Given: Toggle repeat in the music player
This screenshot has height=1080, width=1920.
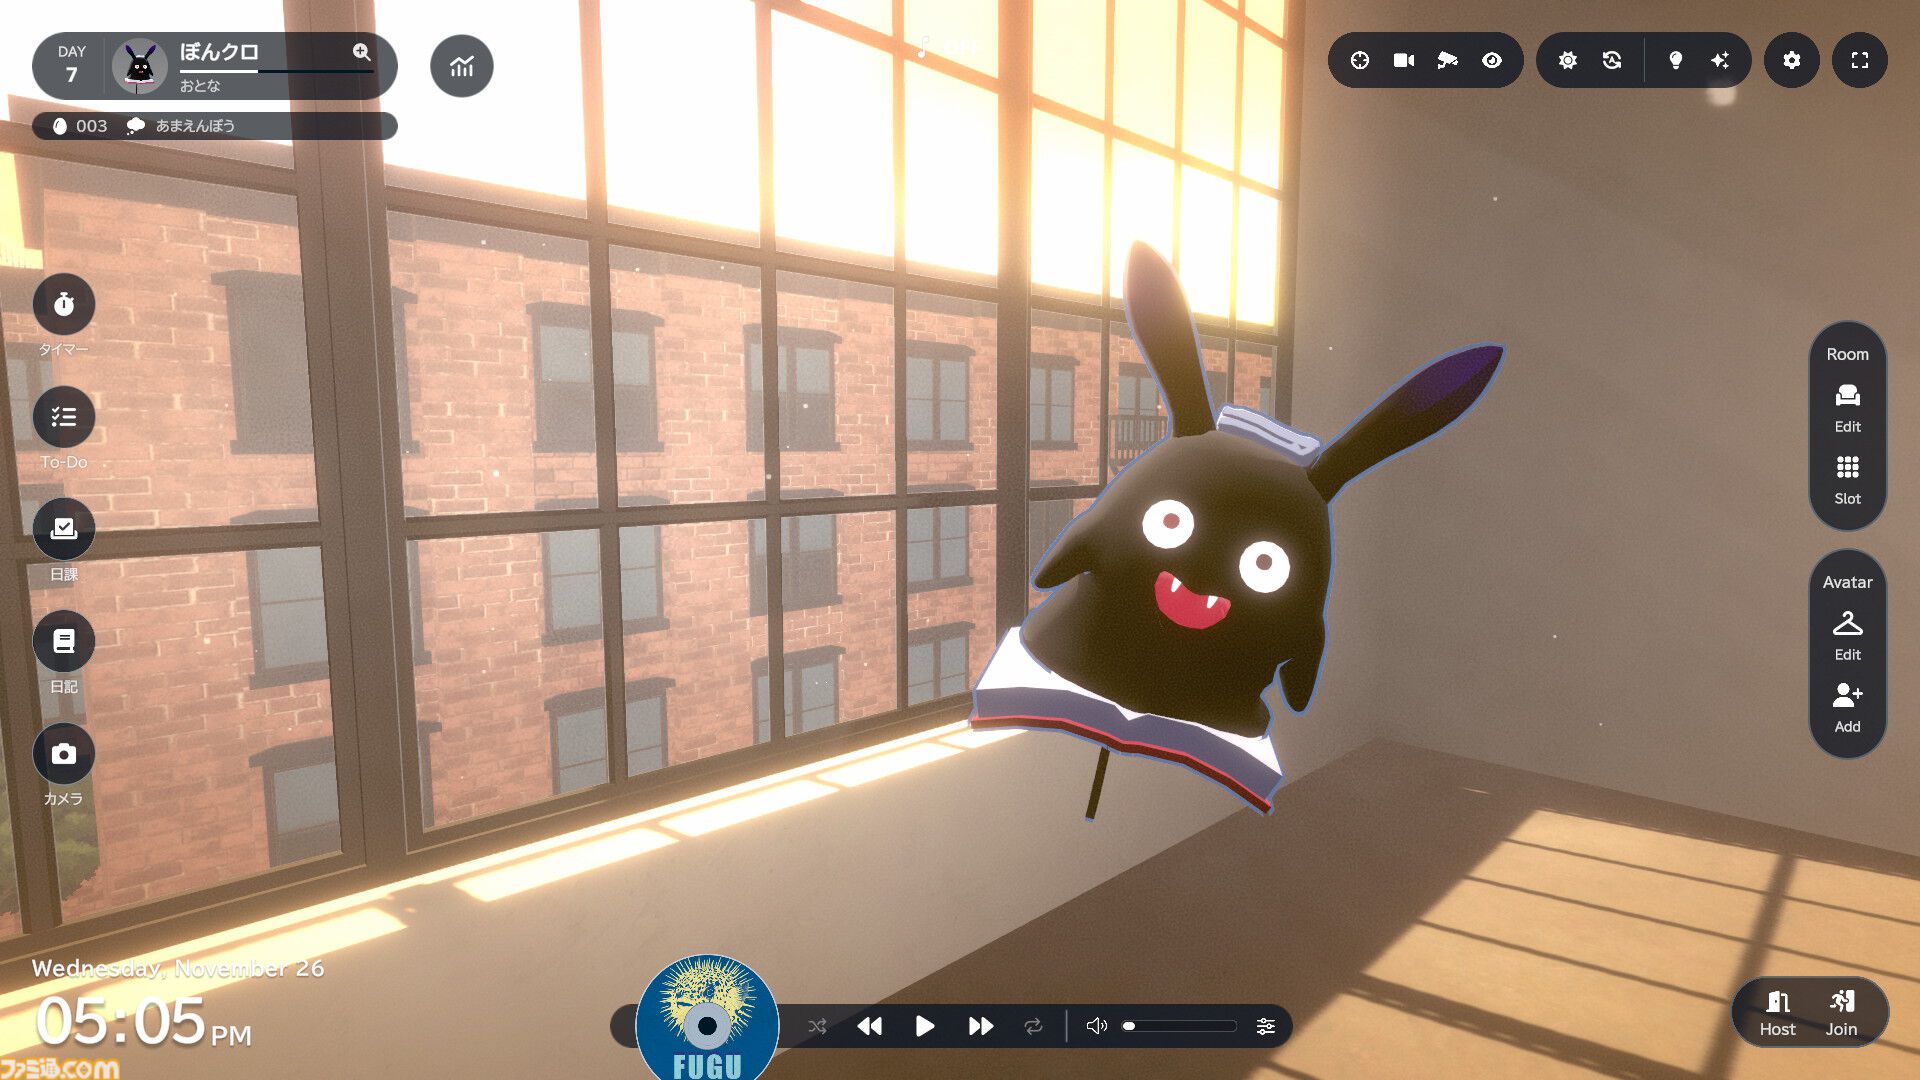Looking at the screenshot, I should 1033,1026.
